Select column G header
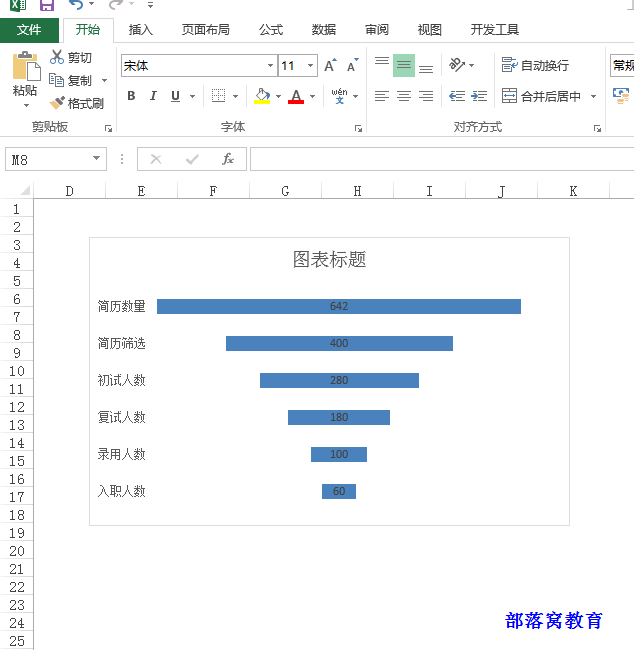 [285, 191]
